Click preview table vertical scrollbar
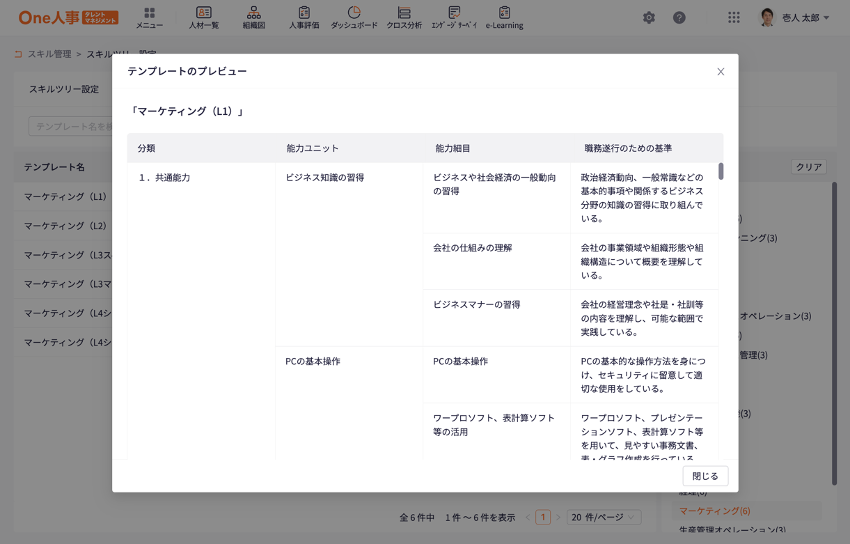 720,171
